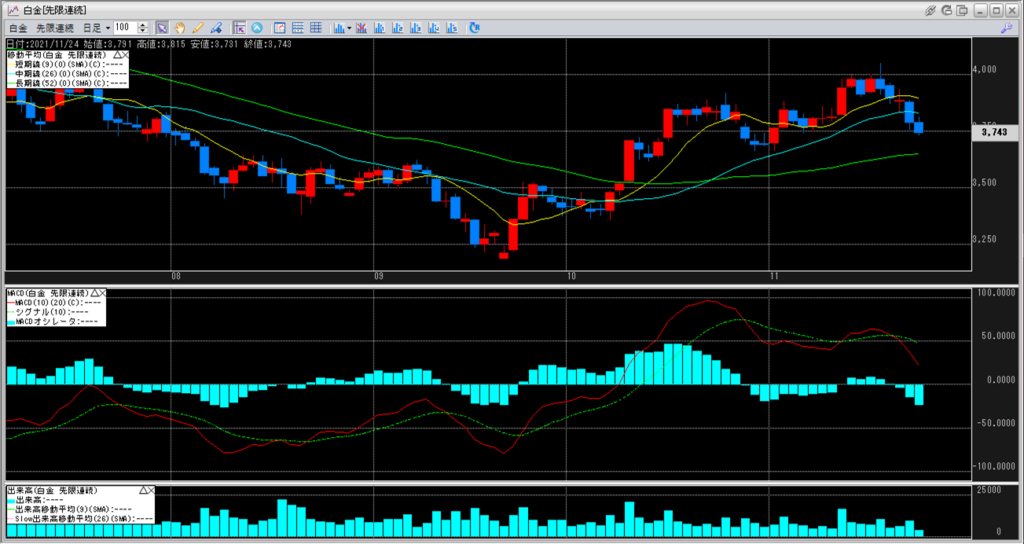
Task: Decrease the bar count with the down spinner
Action: tap(143, 31)
